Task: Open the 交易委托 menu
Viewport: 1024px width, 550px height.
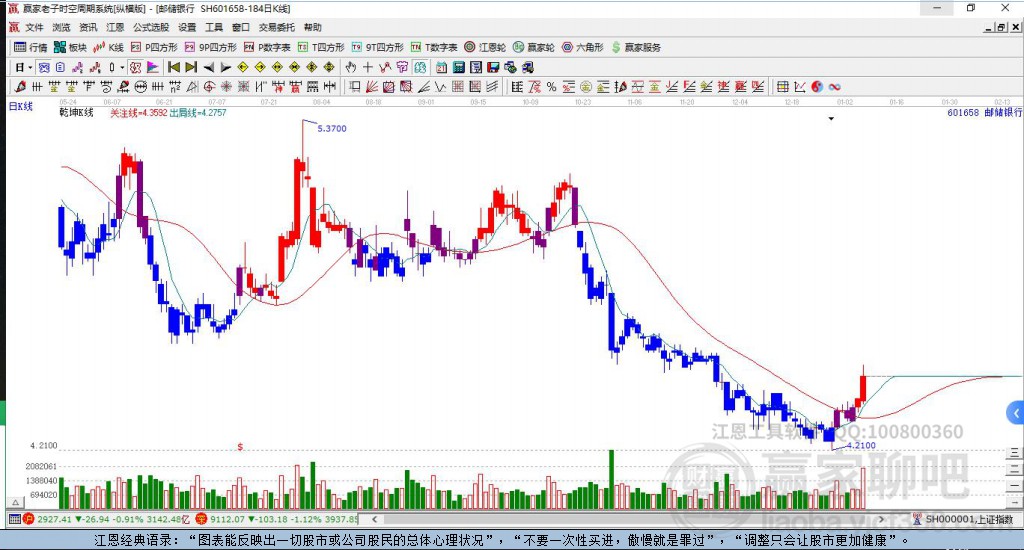Action: (x=276, y=27)
